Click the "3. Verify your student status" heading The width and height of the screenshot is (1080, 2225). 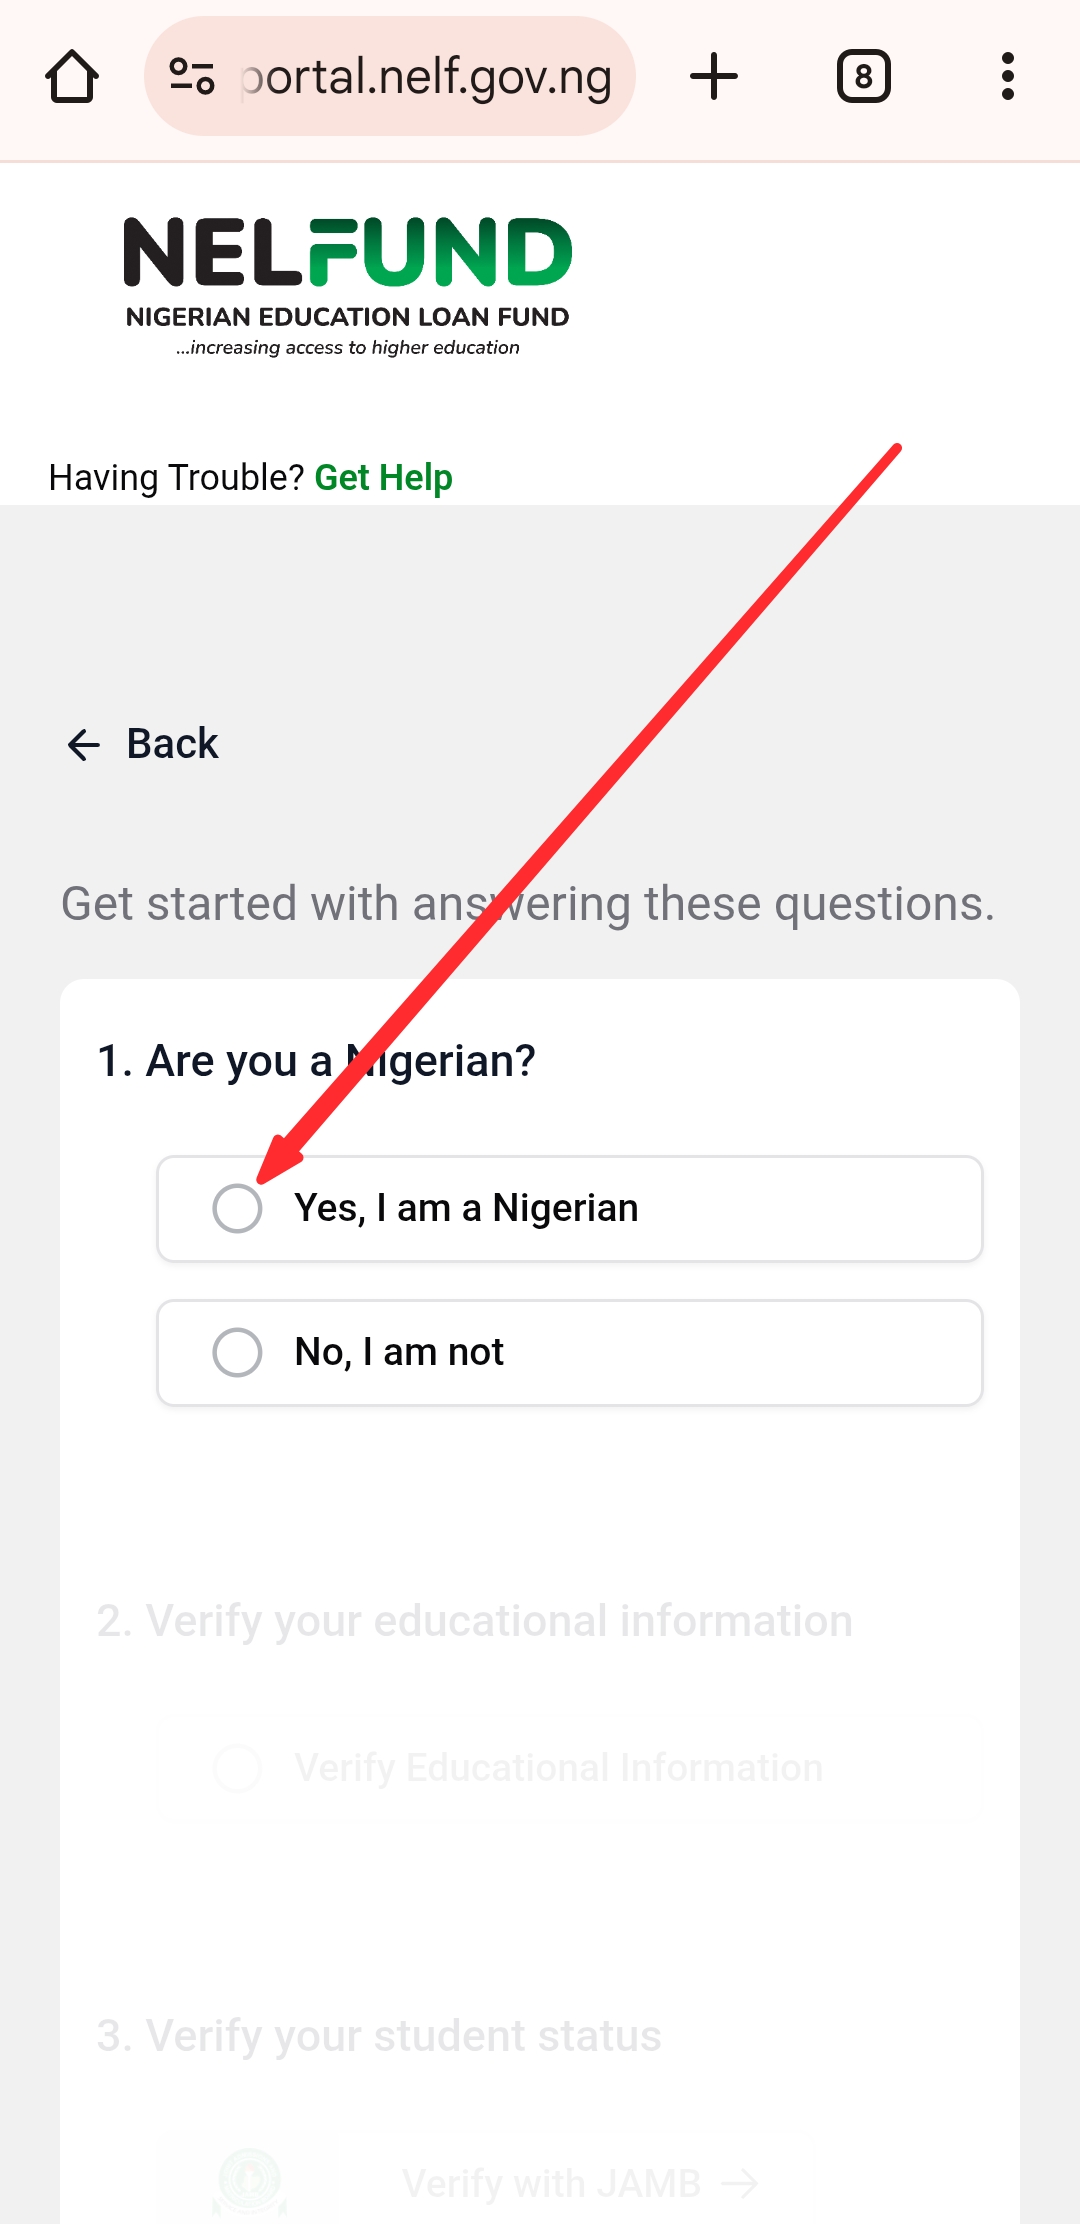[379, 2036]
